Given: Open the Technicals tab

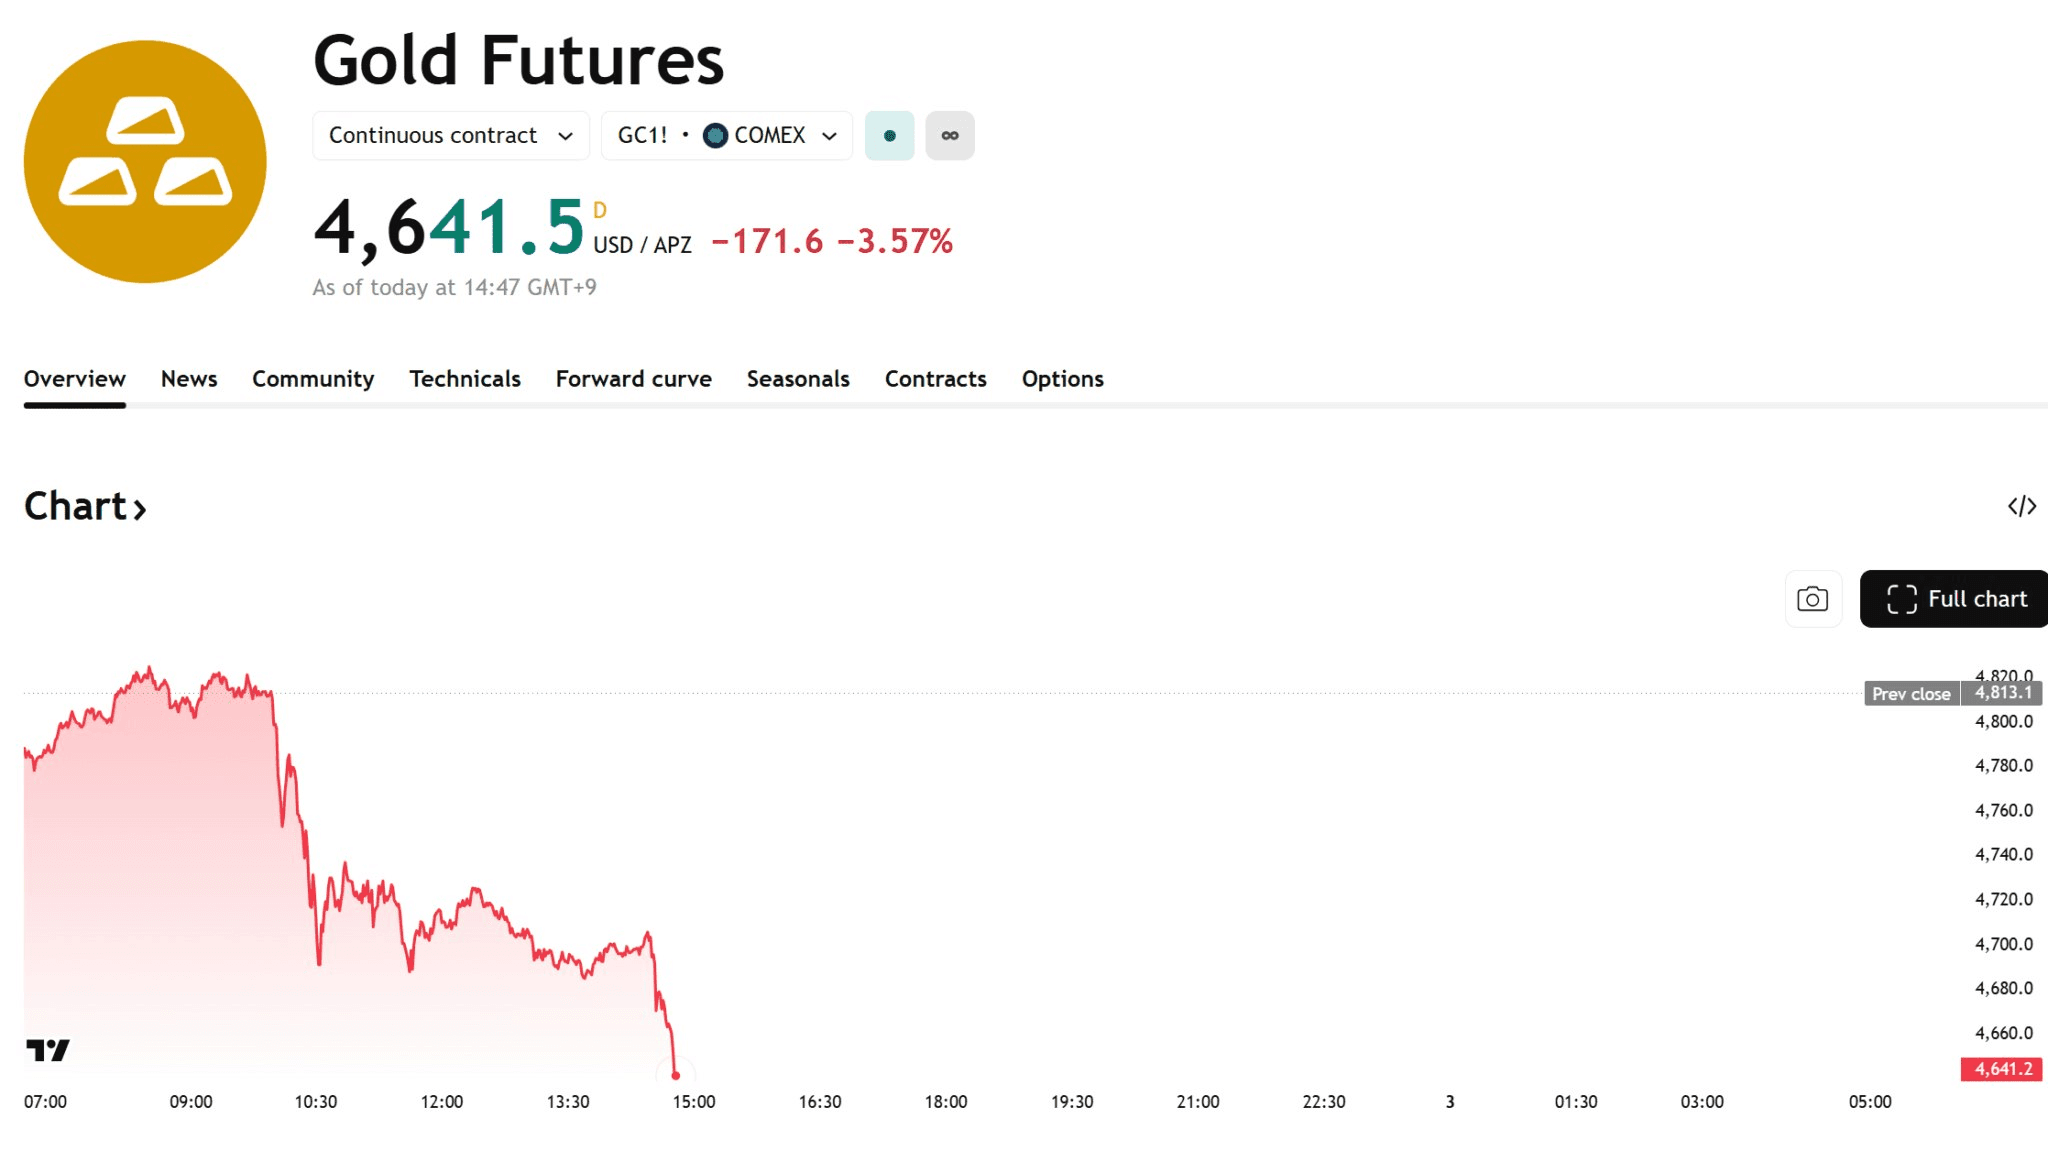Looking at the screenshot, I should (x=465, y=379).
